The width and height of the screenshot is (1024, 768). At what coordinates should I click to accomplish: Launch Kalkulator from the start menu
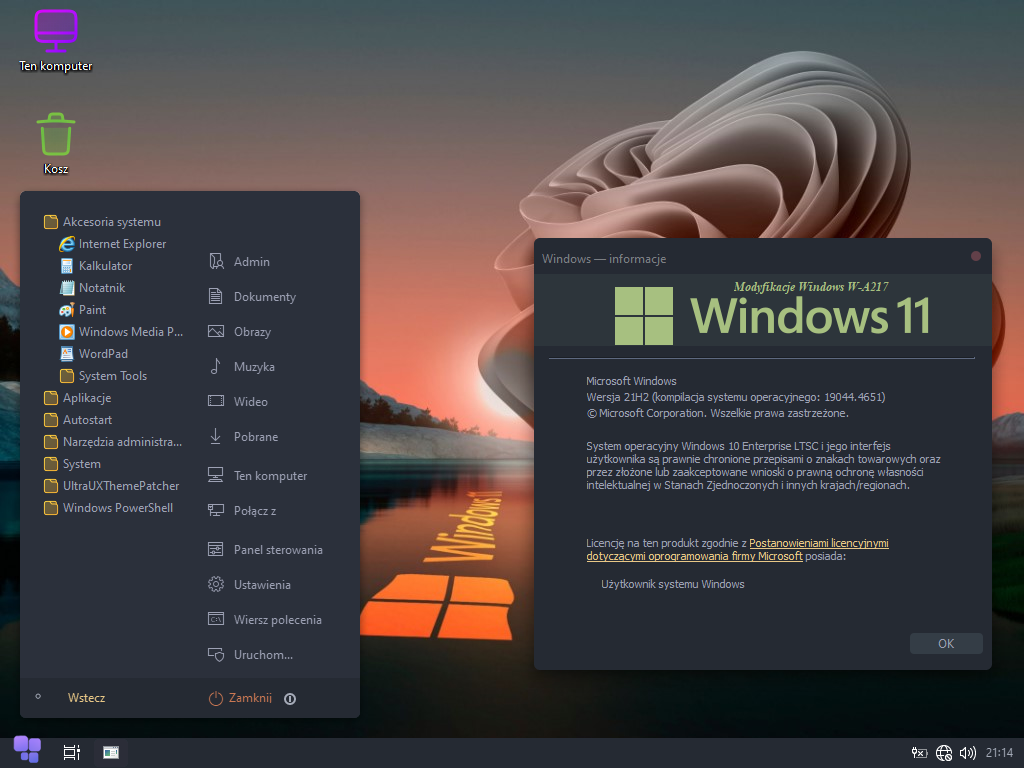tap(105, 266)
